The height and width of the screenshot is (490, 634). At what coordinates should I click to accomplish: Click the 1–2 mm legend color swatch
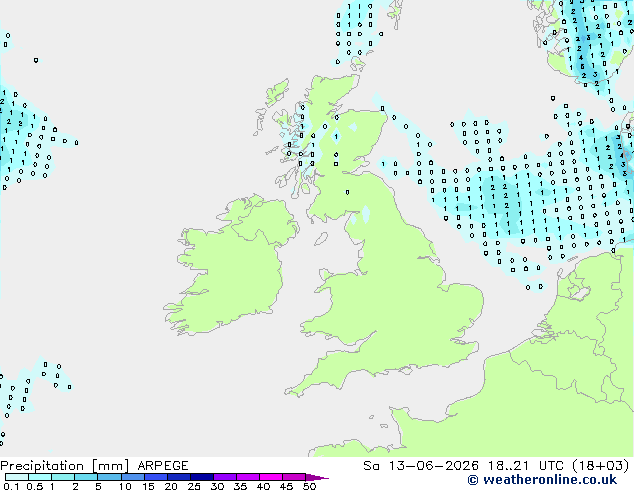tap(63, 477)
